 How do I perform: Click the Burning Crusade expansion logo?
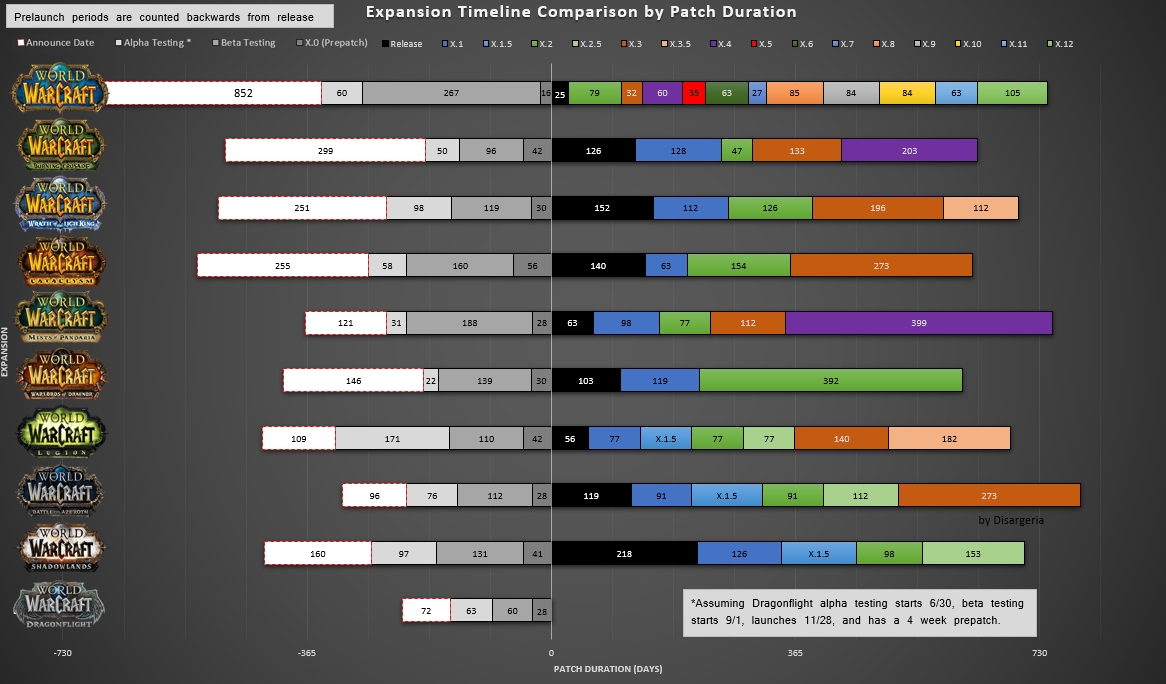[x=61, y=146]
